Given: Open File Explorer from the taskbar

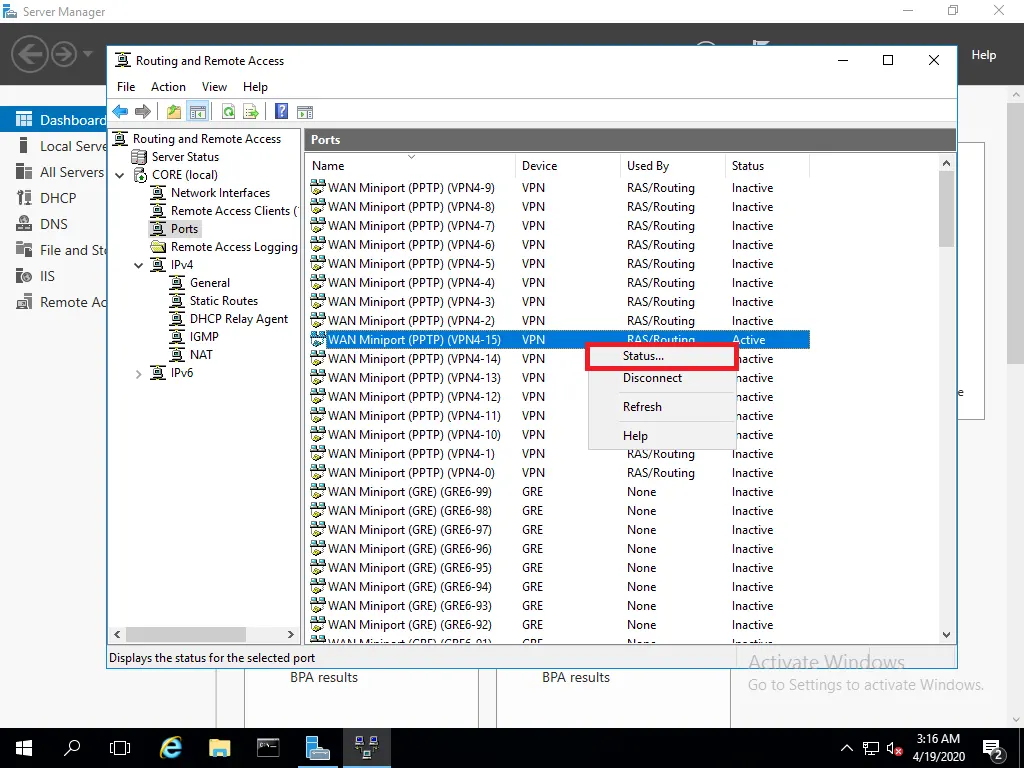Looking at the screenshot, I should pos(219,747).
